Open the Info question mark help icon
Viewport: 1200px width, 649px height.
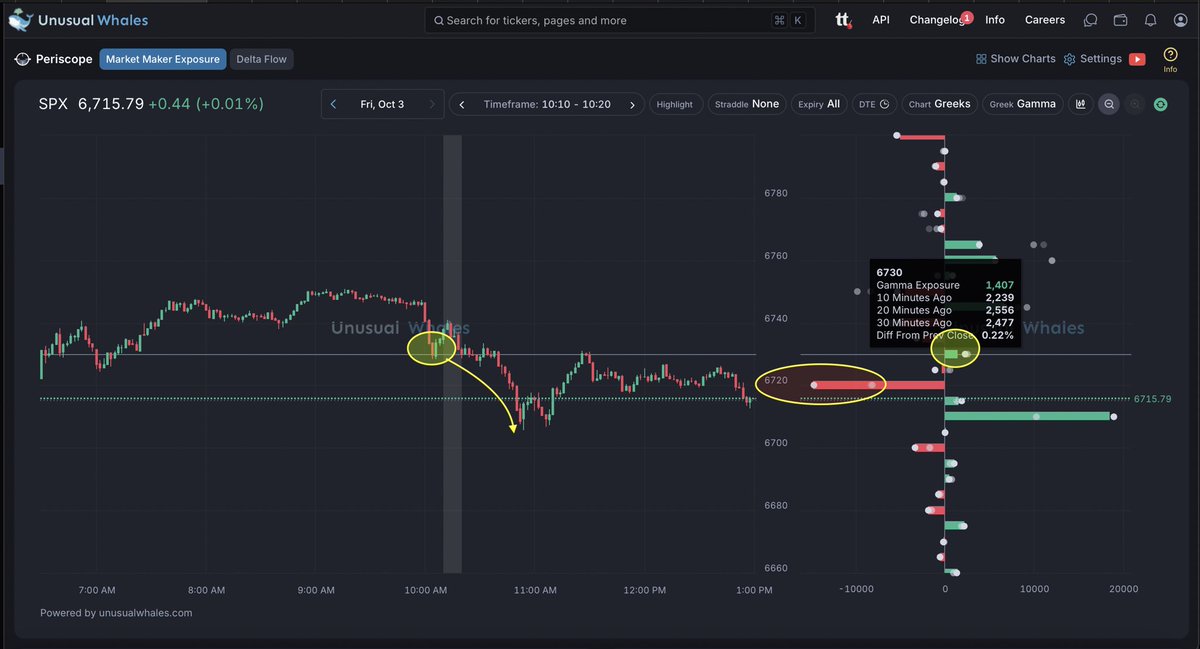pyautogui.click(x=1170, y=55)
